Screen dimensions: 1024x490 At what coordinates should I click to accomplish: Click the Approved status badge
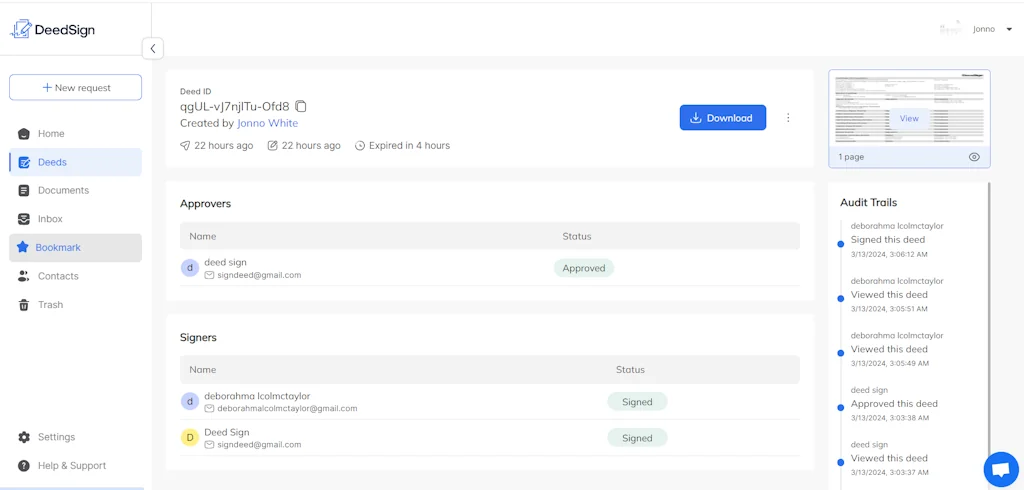pos(584,268)
